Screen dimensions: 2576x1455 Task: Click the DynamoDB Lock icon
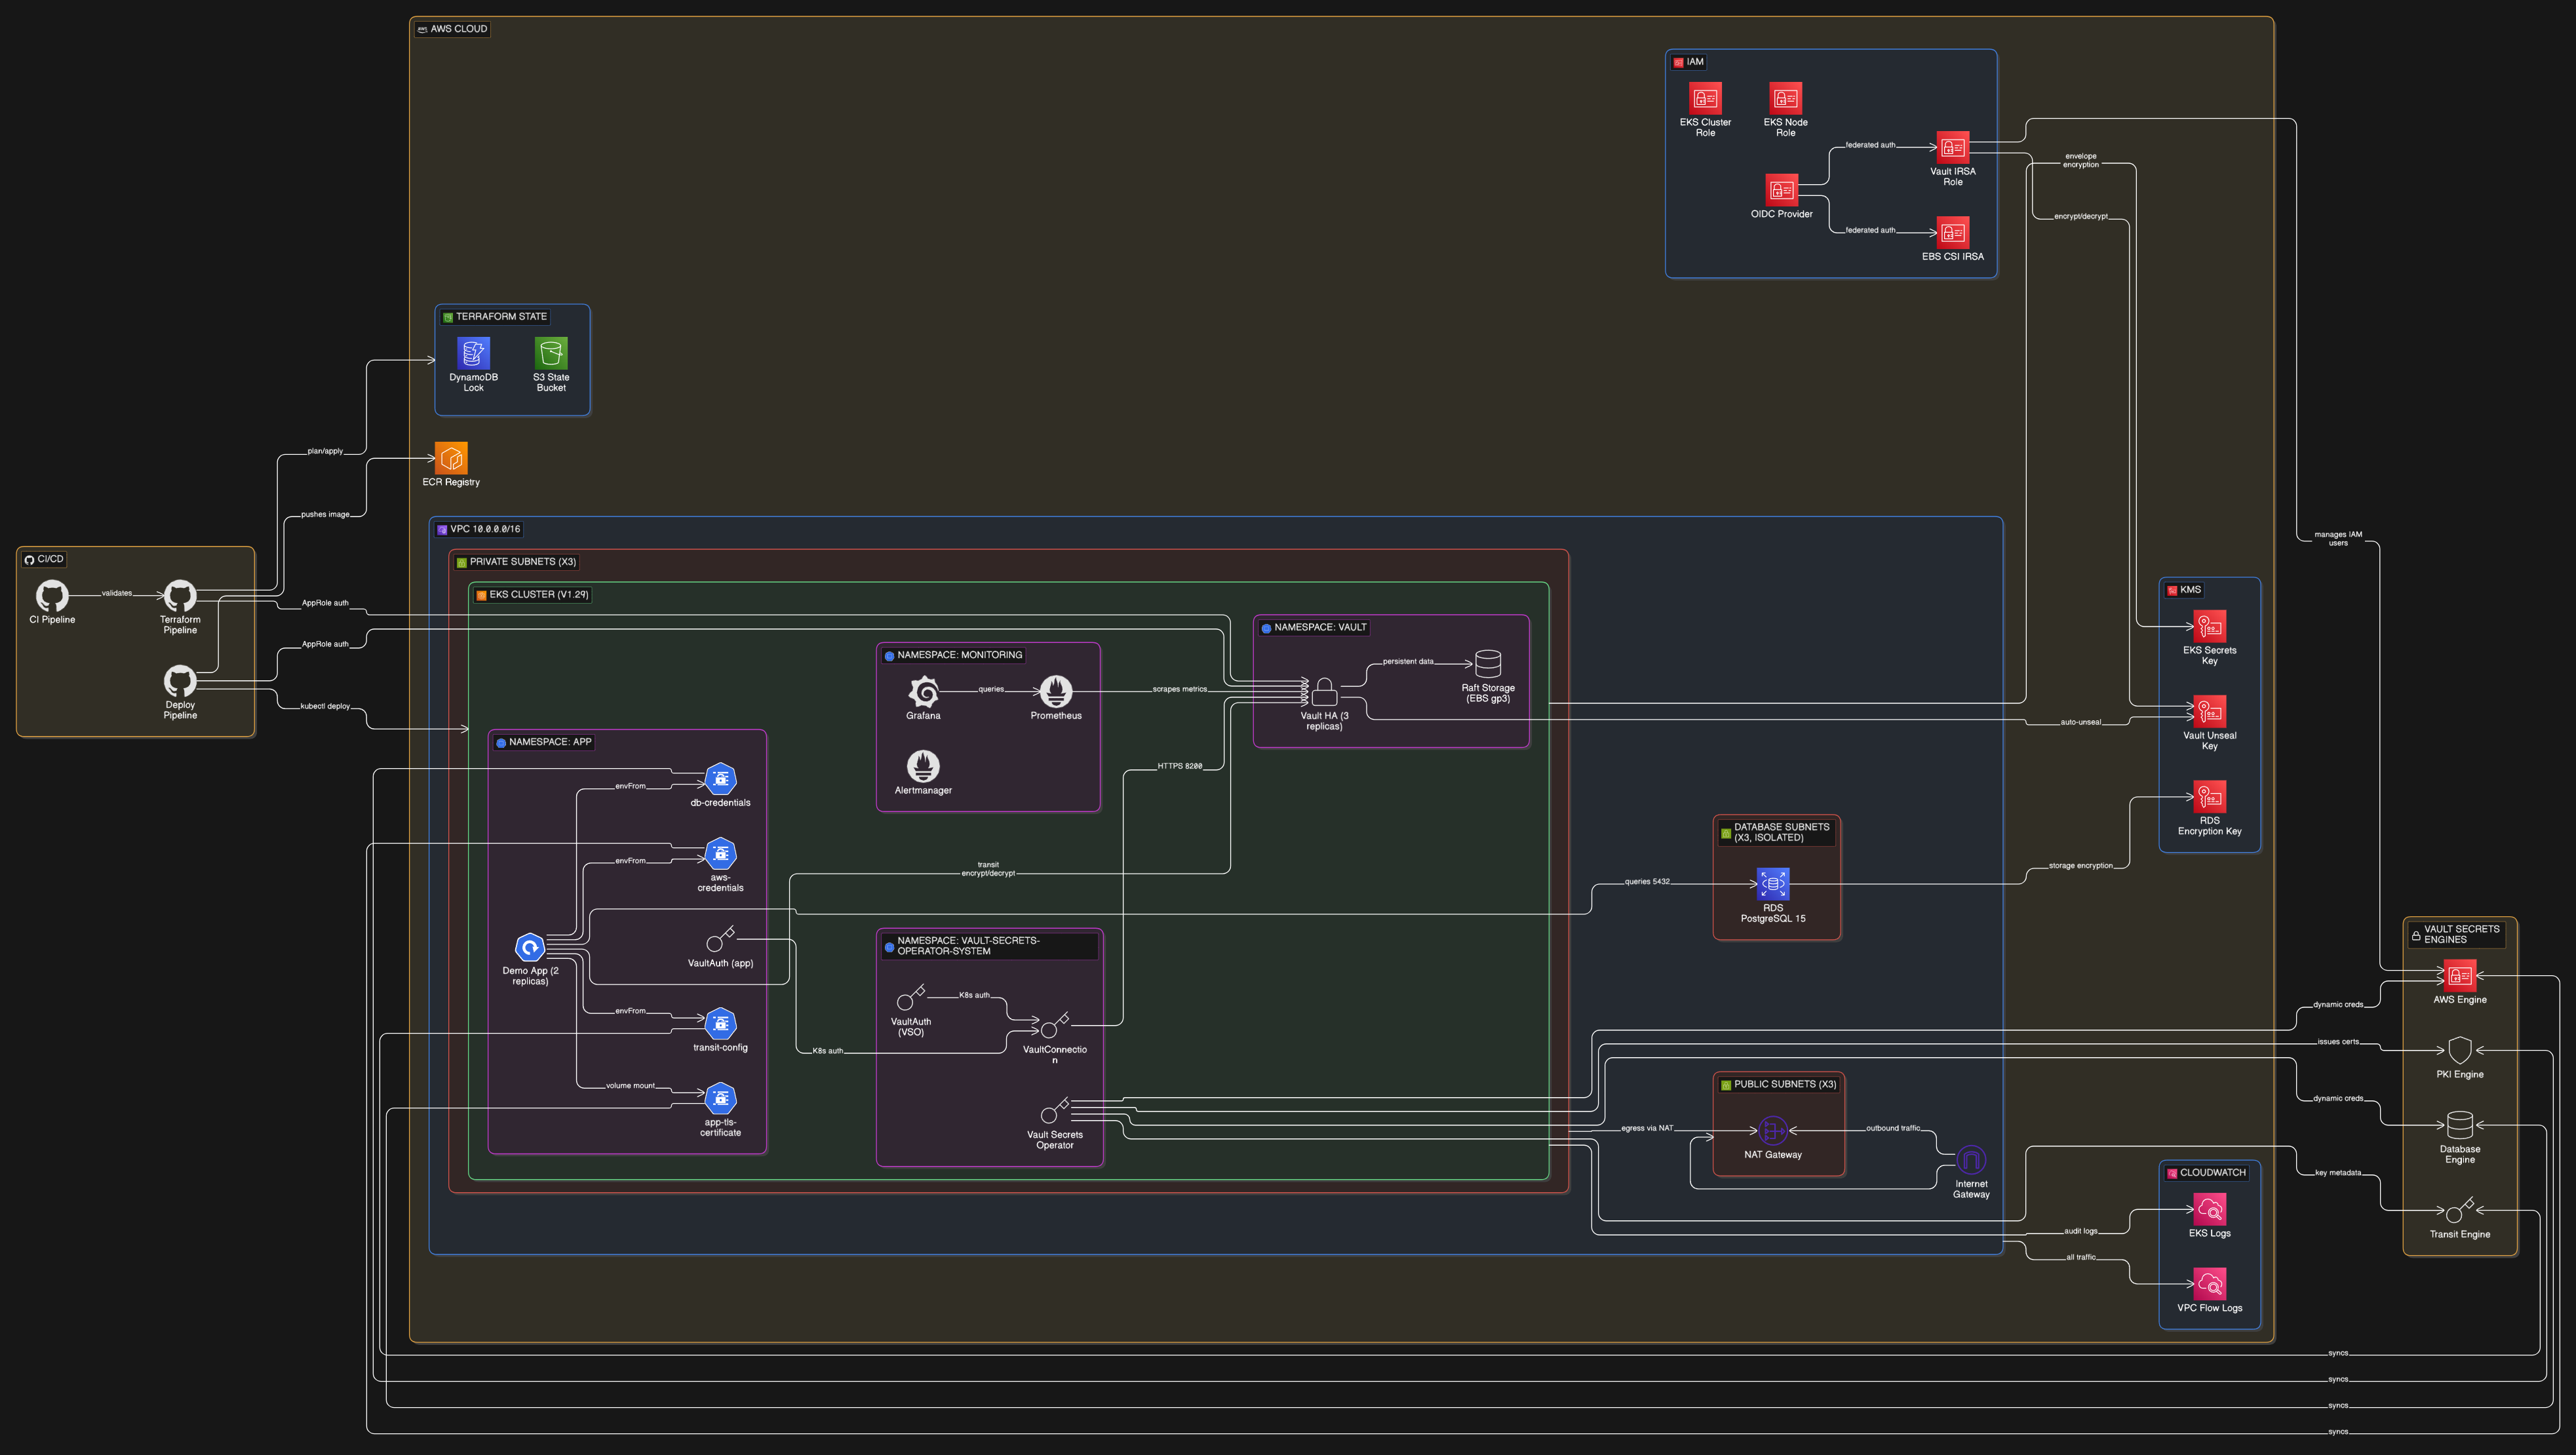[473, 353]
